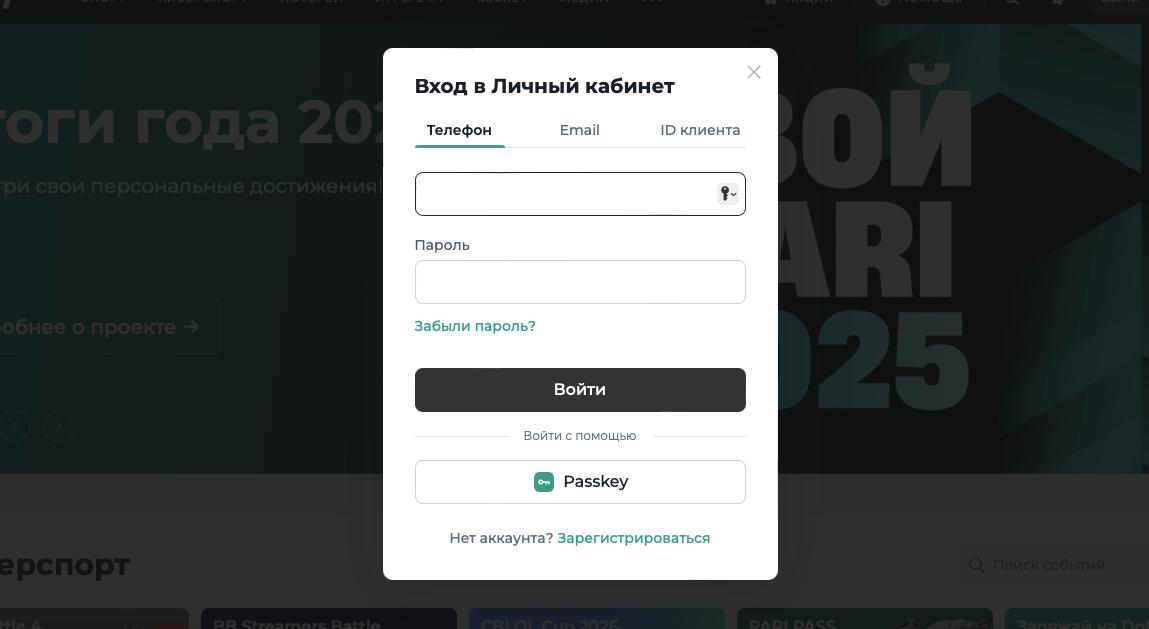Follow the Зарегистрироваться link
The image size is (1149, 629).
pyautogui.click(x=633, y=538)
